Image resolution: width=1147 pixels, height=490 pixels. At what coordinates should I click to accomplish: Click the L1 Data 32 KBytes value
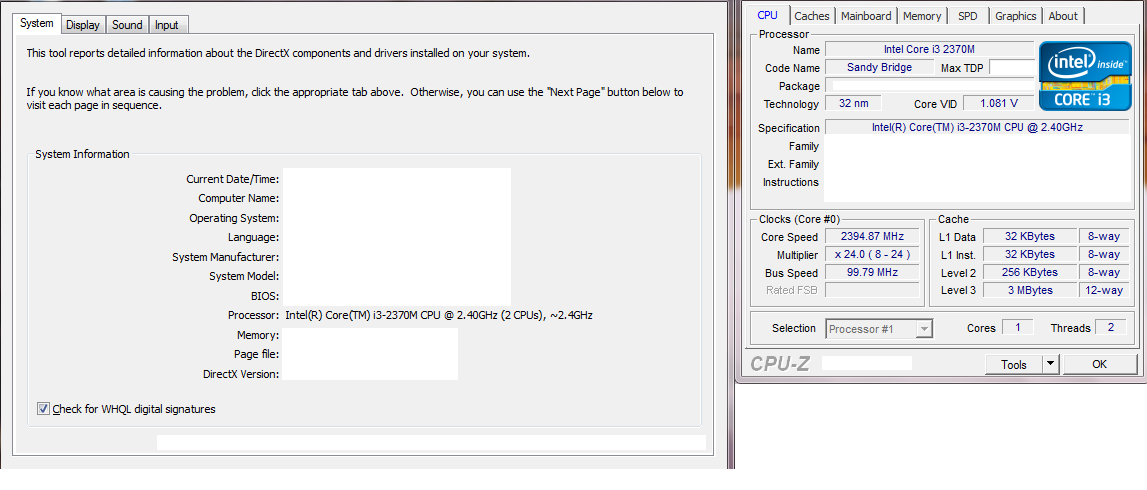click(1030, 236)
